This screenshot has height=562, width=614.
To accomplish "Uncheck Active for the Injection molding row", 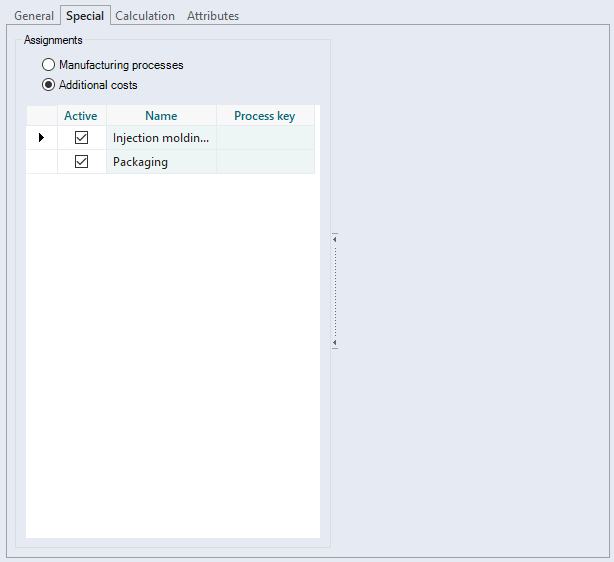I will (82, 138).
